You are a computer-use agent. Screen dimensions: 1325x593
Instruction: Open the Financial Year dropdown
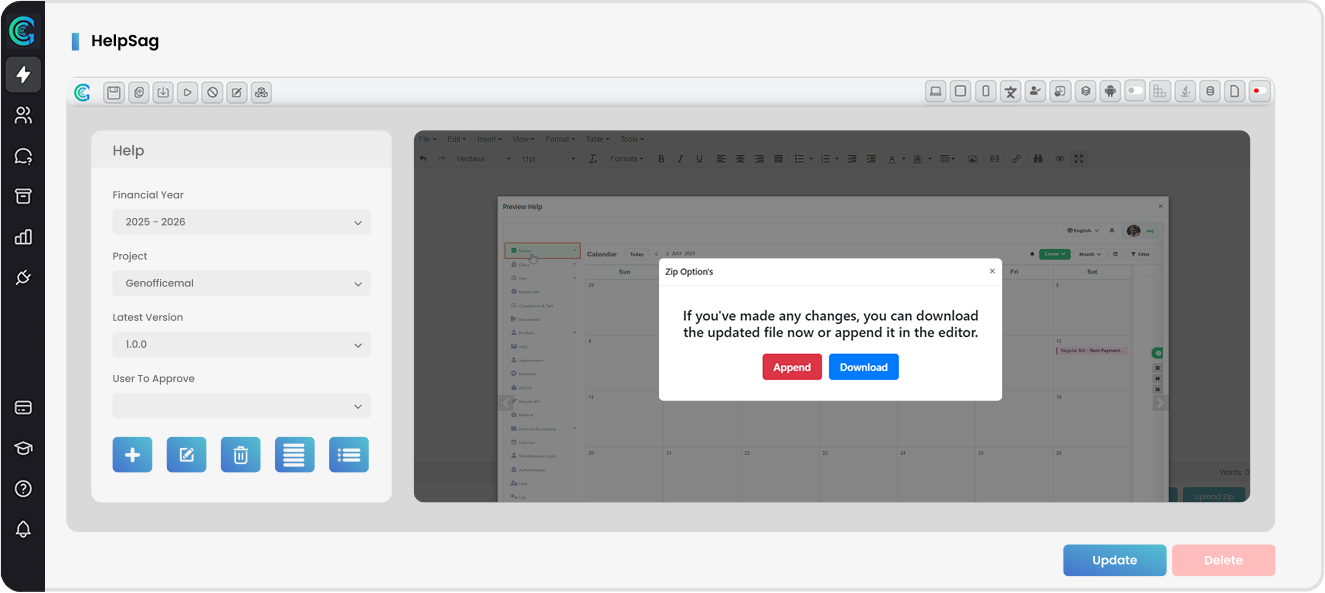241,221
